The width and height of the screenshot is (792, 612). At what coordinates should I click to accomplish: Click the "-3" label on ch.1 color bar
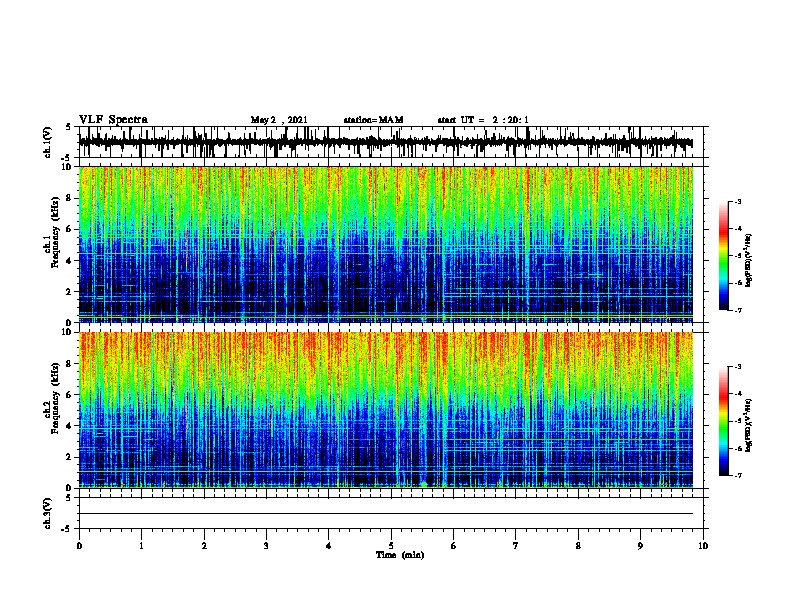pyautogui.click(x=738, y=202)
